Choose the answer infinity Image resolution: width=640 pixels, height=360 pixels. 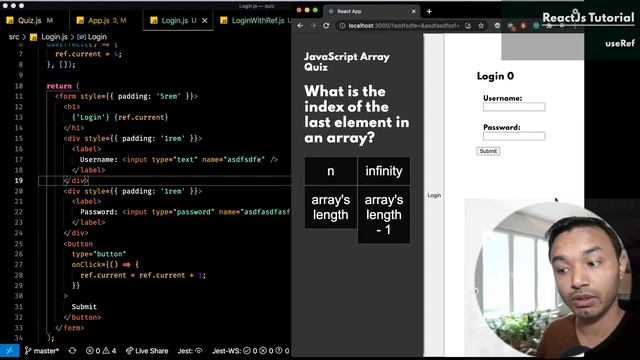[384, 171]
